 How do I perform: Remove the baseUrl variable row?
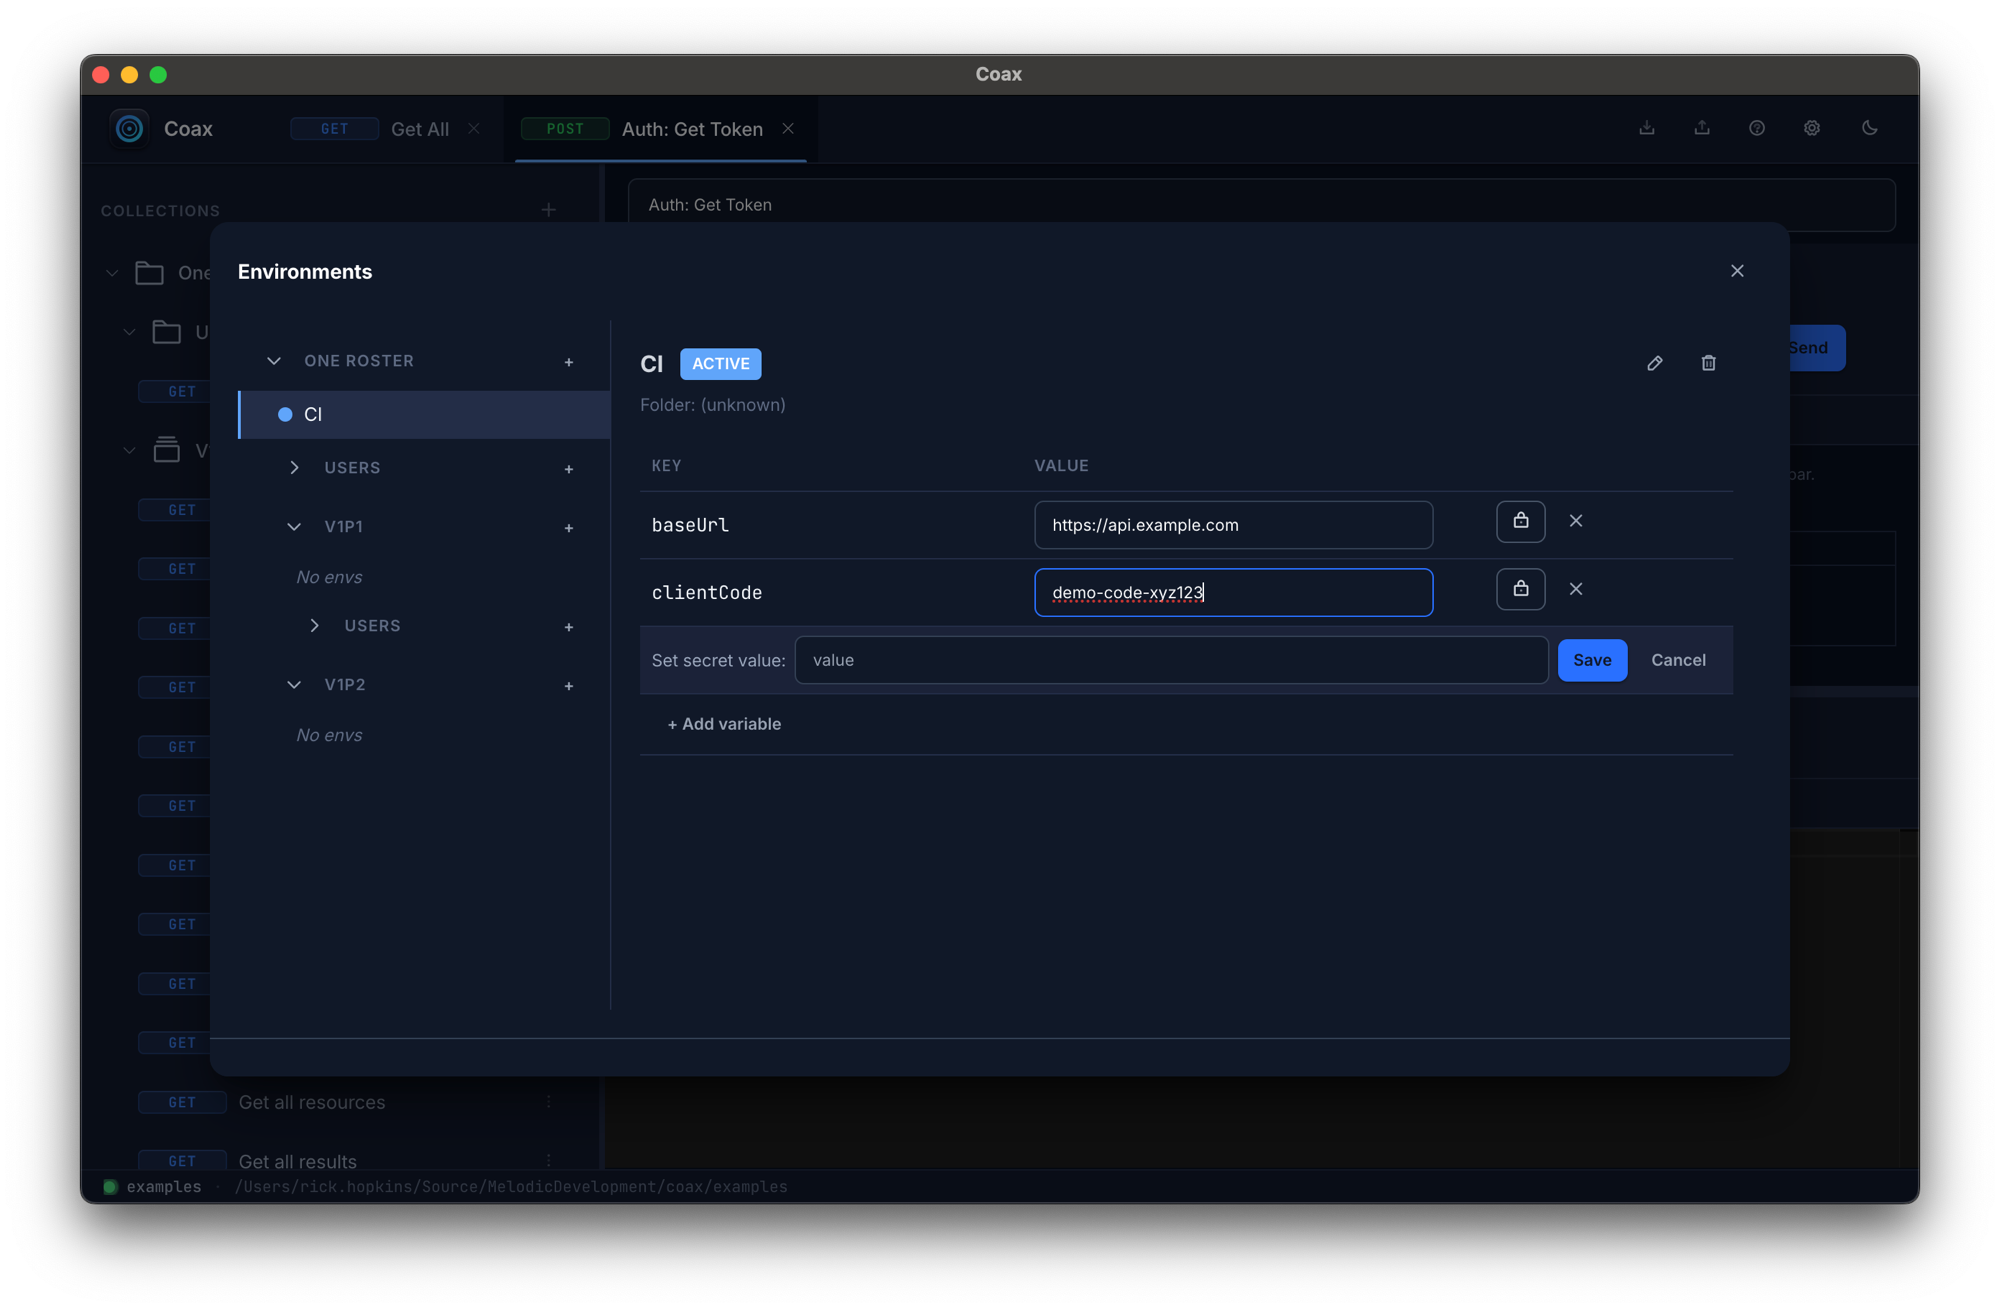point(1576,521)
